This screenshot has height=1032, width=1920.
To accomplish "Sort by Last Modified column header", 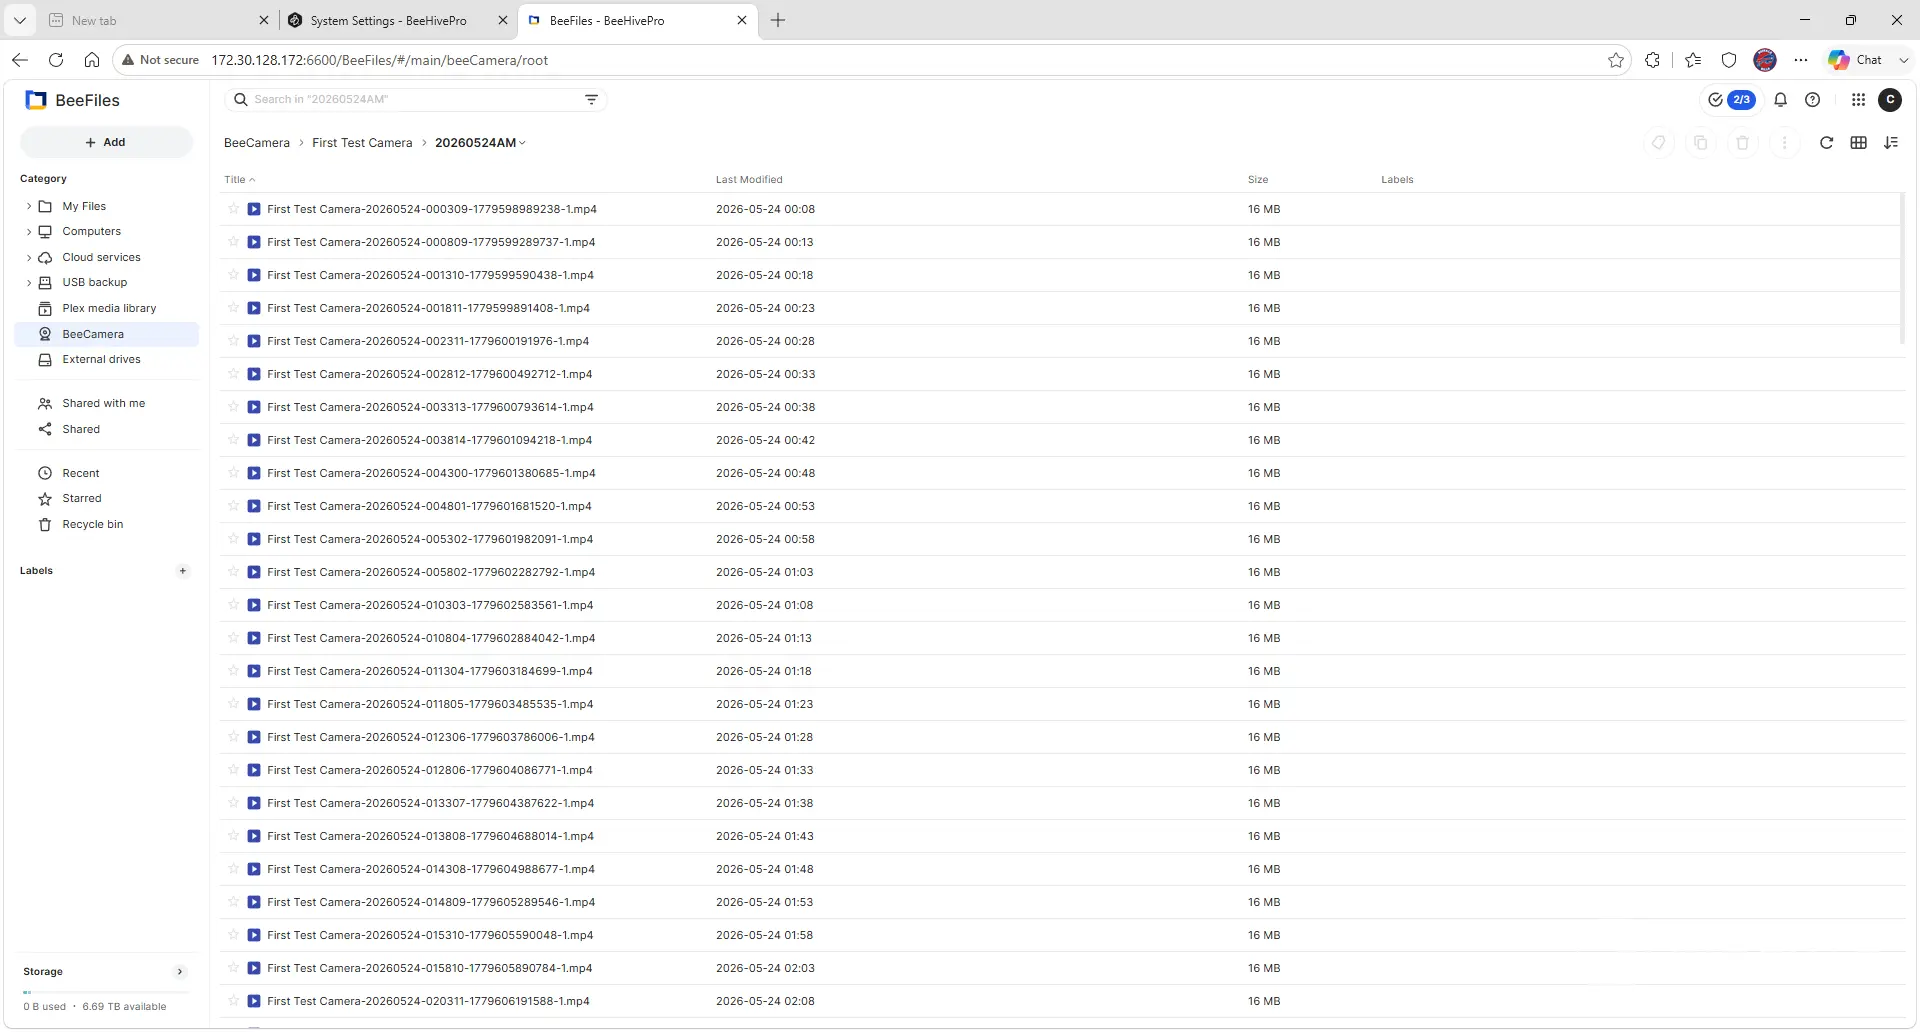I will point(749,180).
